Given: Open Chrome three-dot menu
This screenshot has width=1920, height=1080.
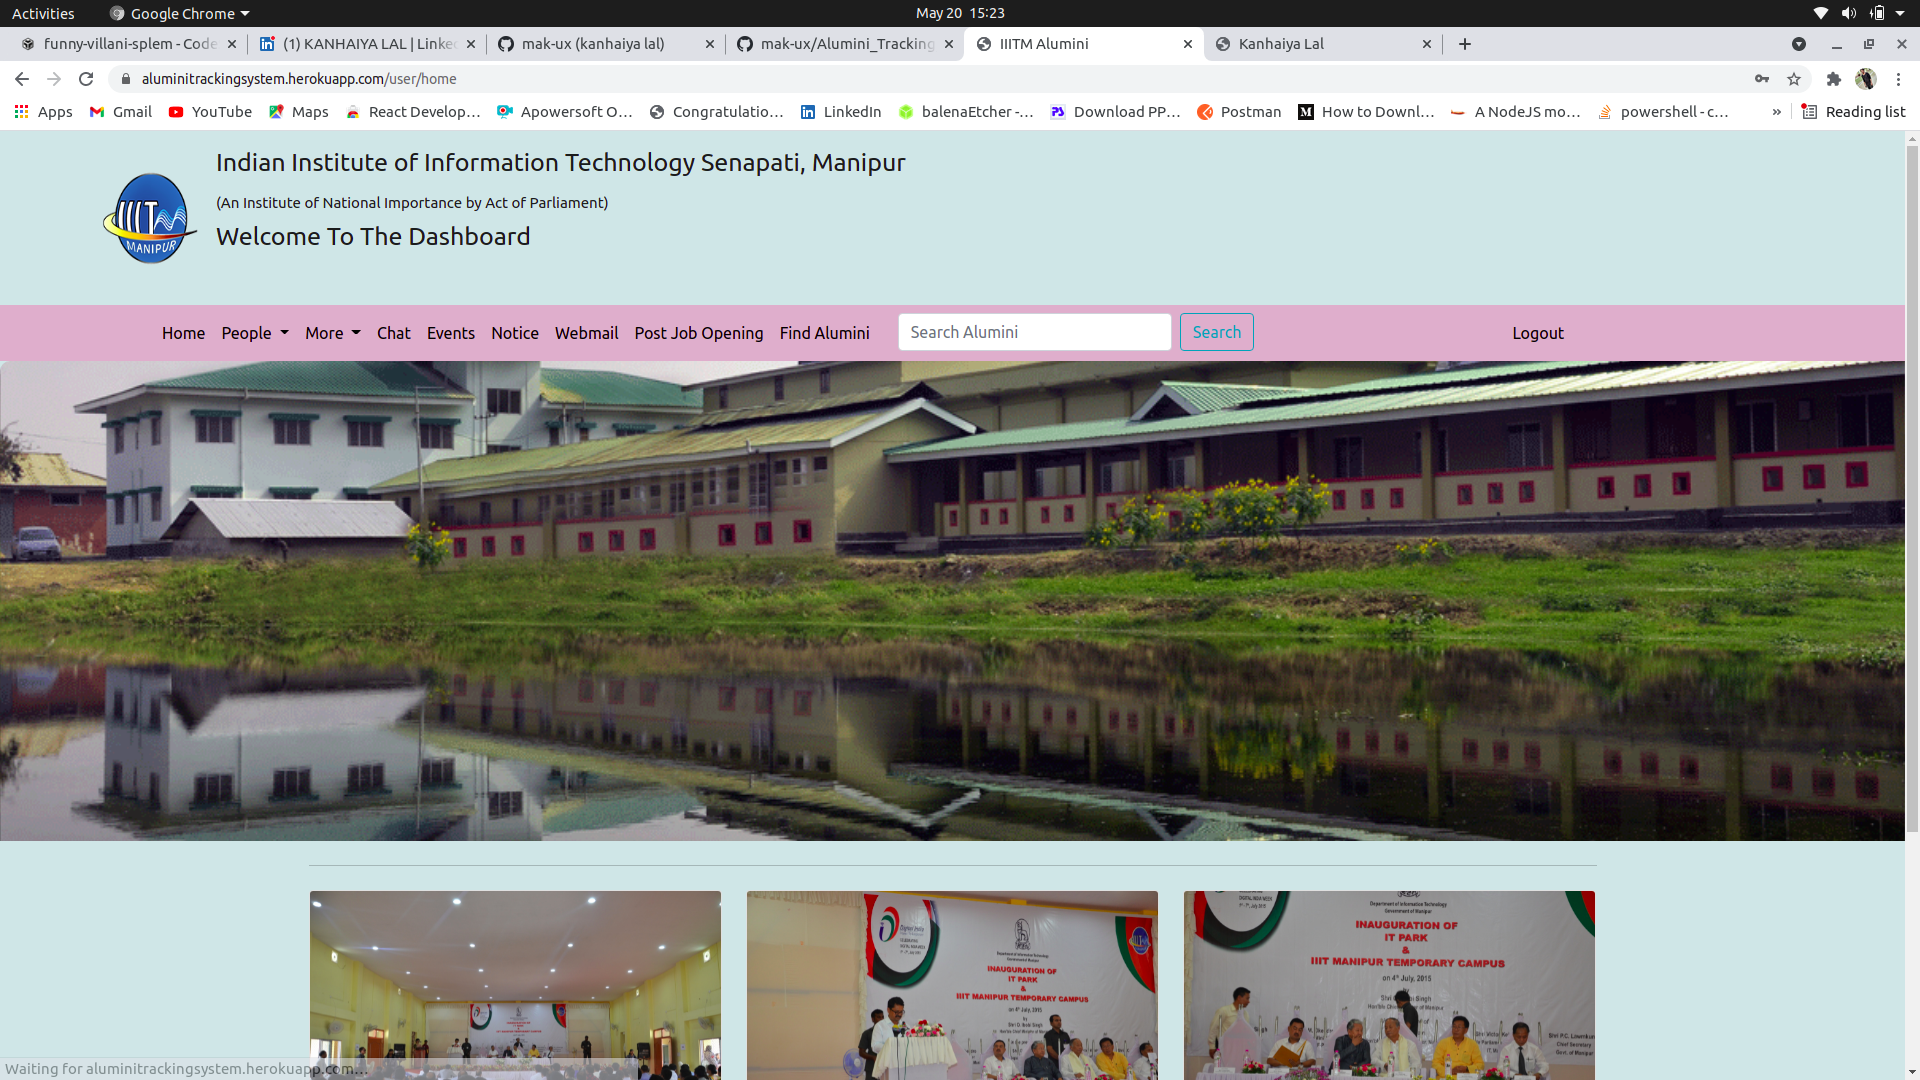Looking at the screenshot, I should pyautogui.click(x=1898, y=79).
